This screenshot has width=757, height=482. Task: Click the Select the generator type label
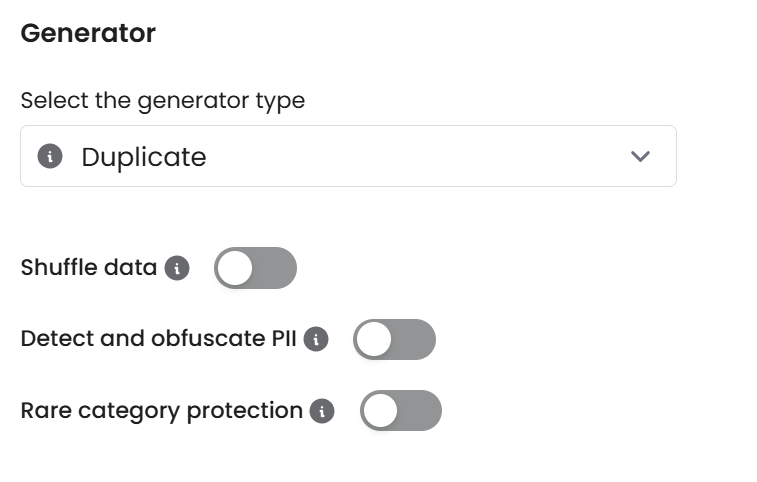click(163, 101)
